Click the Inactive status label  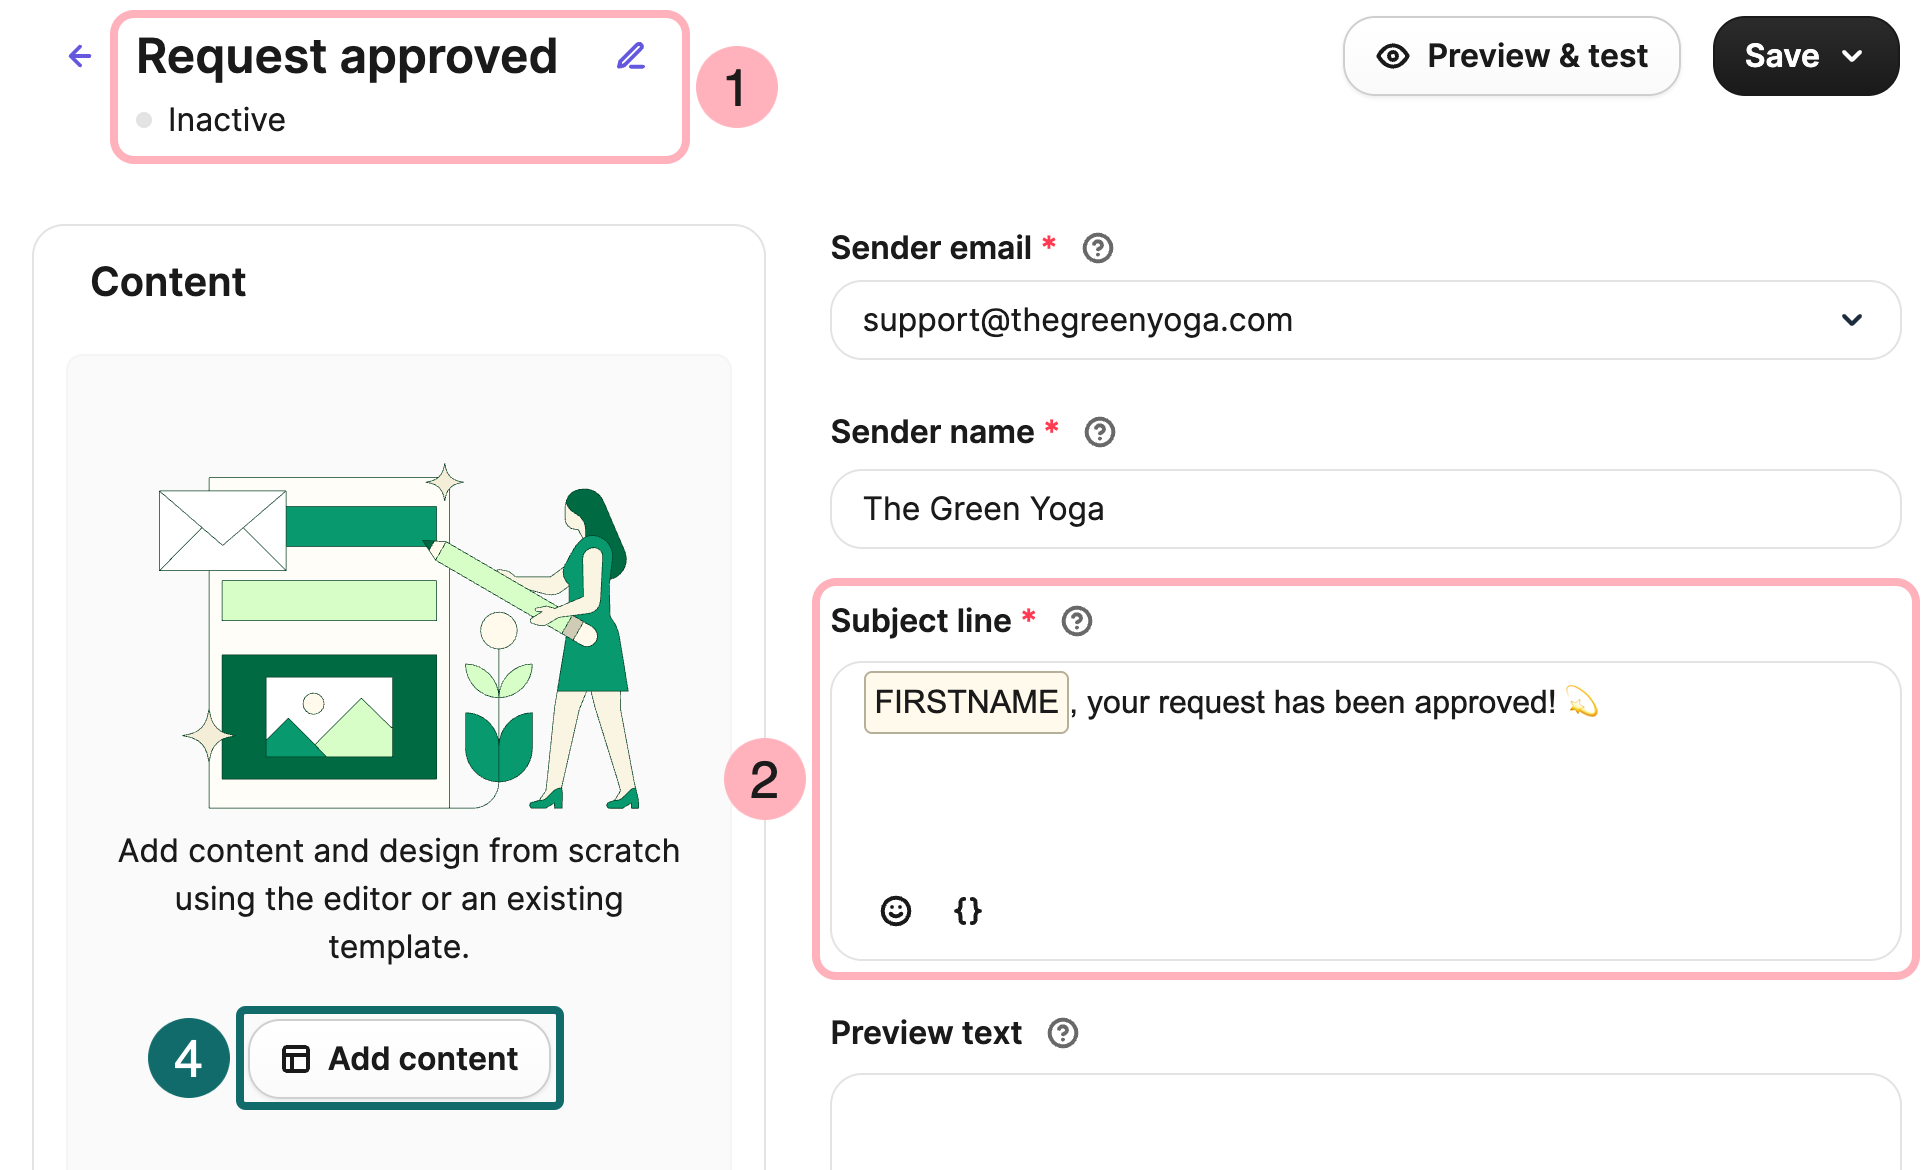227,119
